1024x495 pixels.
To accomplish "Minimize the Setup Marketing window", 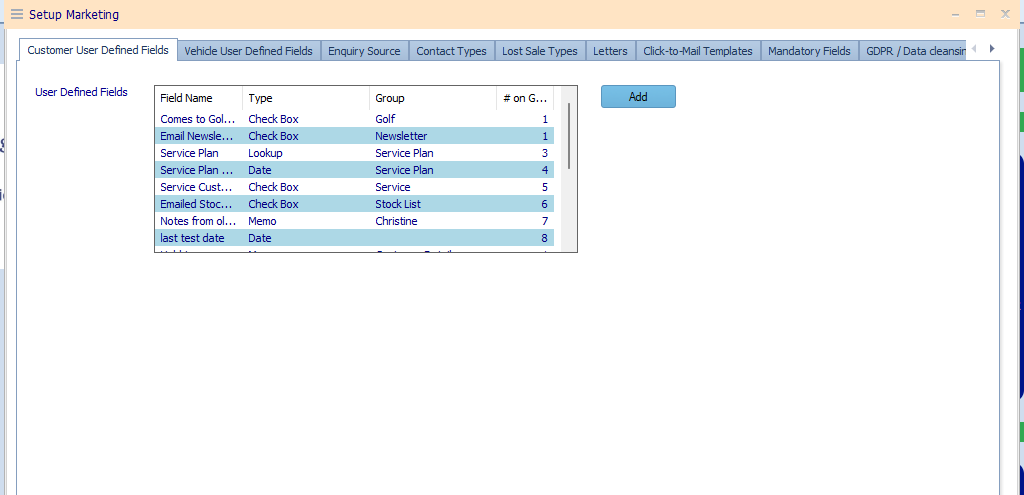I will (955, 14).
